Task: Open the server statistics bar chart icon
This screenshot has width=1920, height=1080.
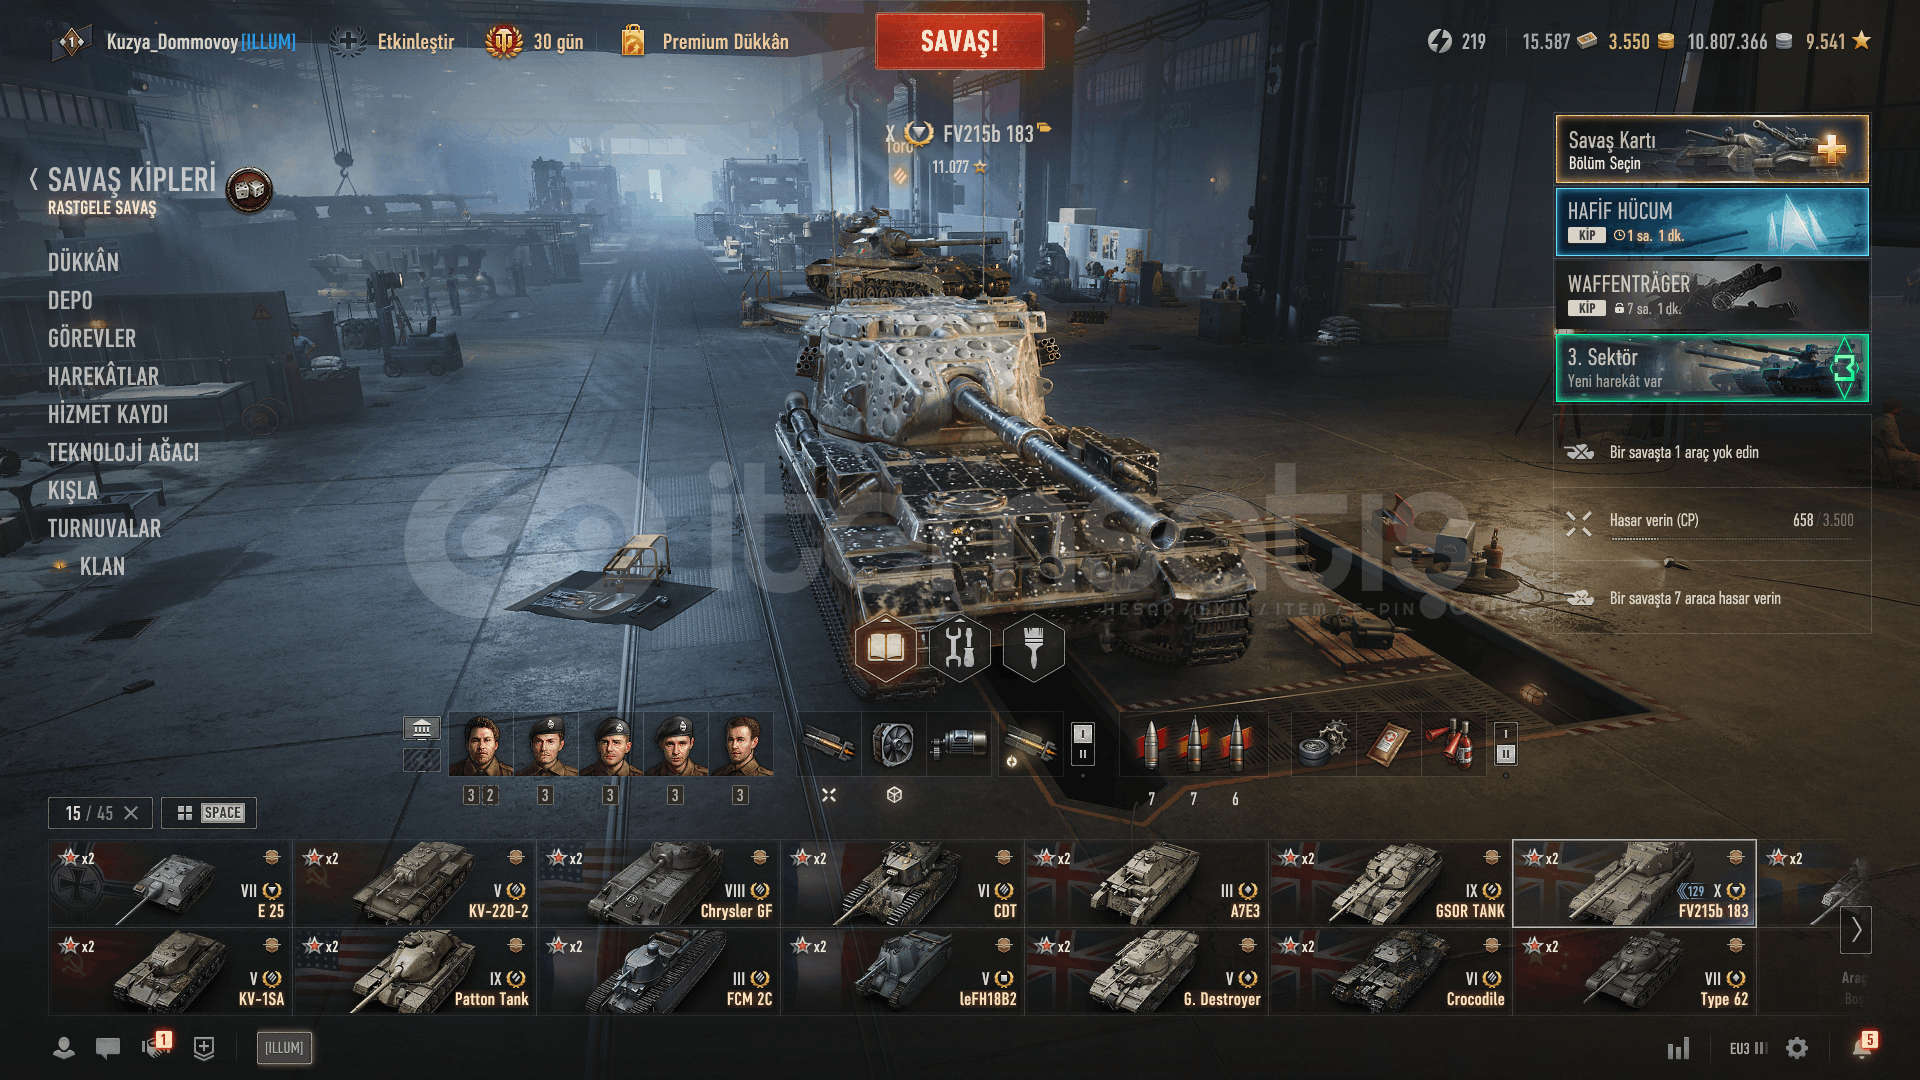Action: 1678,1048
